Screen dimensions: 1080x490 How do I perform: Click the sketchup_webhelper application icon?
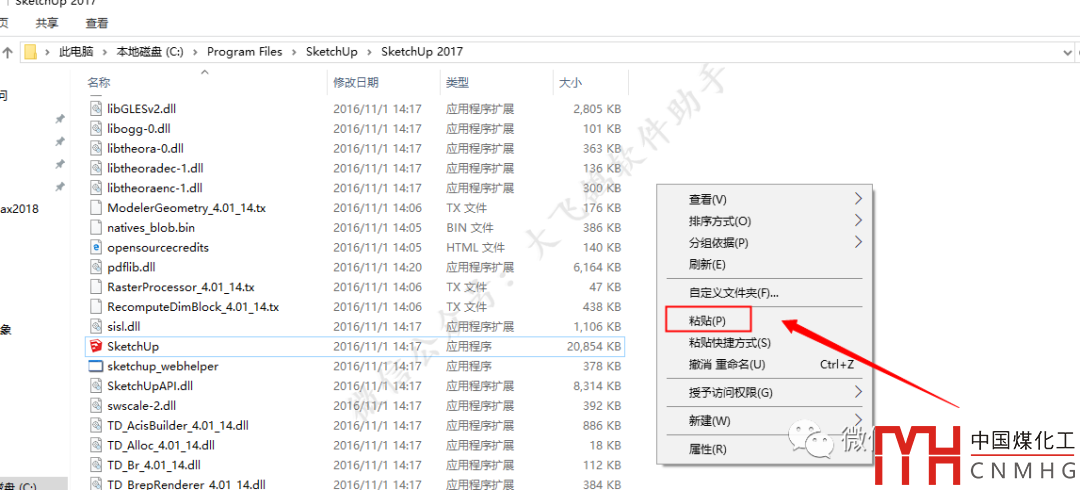[96, 366]
